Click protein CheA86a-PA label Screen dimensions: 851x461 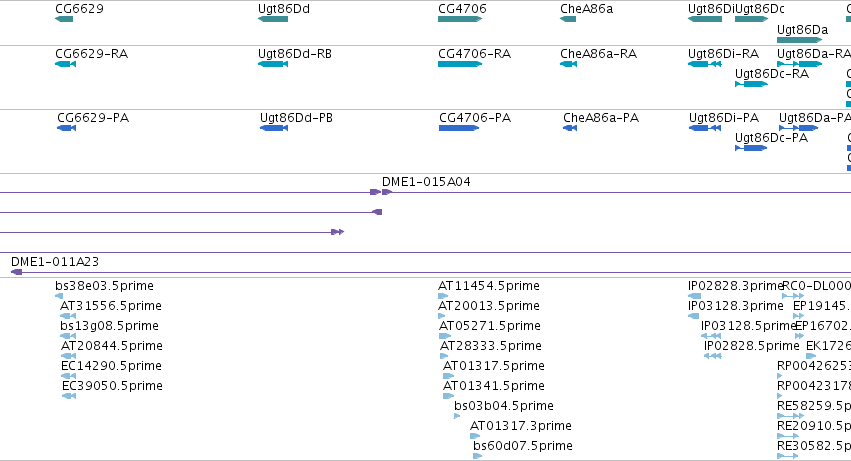tap(601, 118)
